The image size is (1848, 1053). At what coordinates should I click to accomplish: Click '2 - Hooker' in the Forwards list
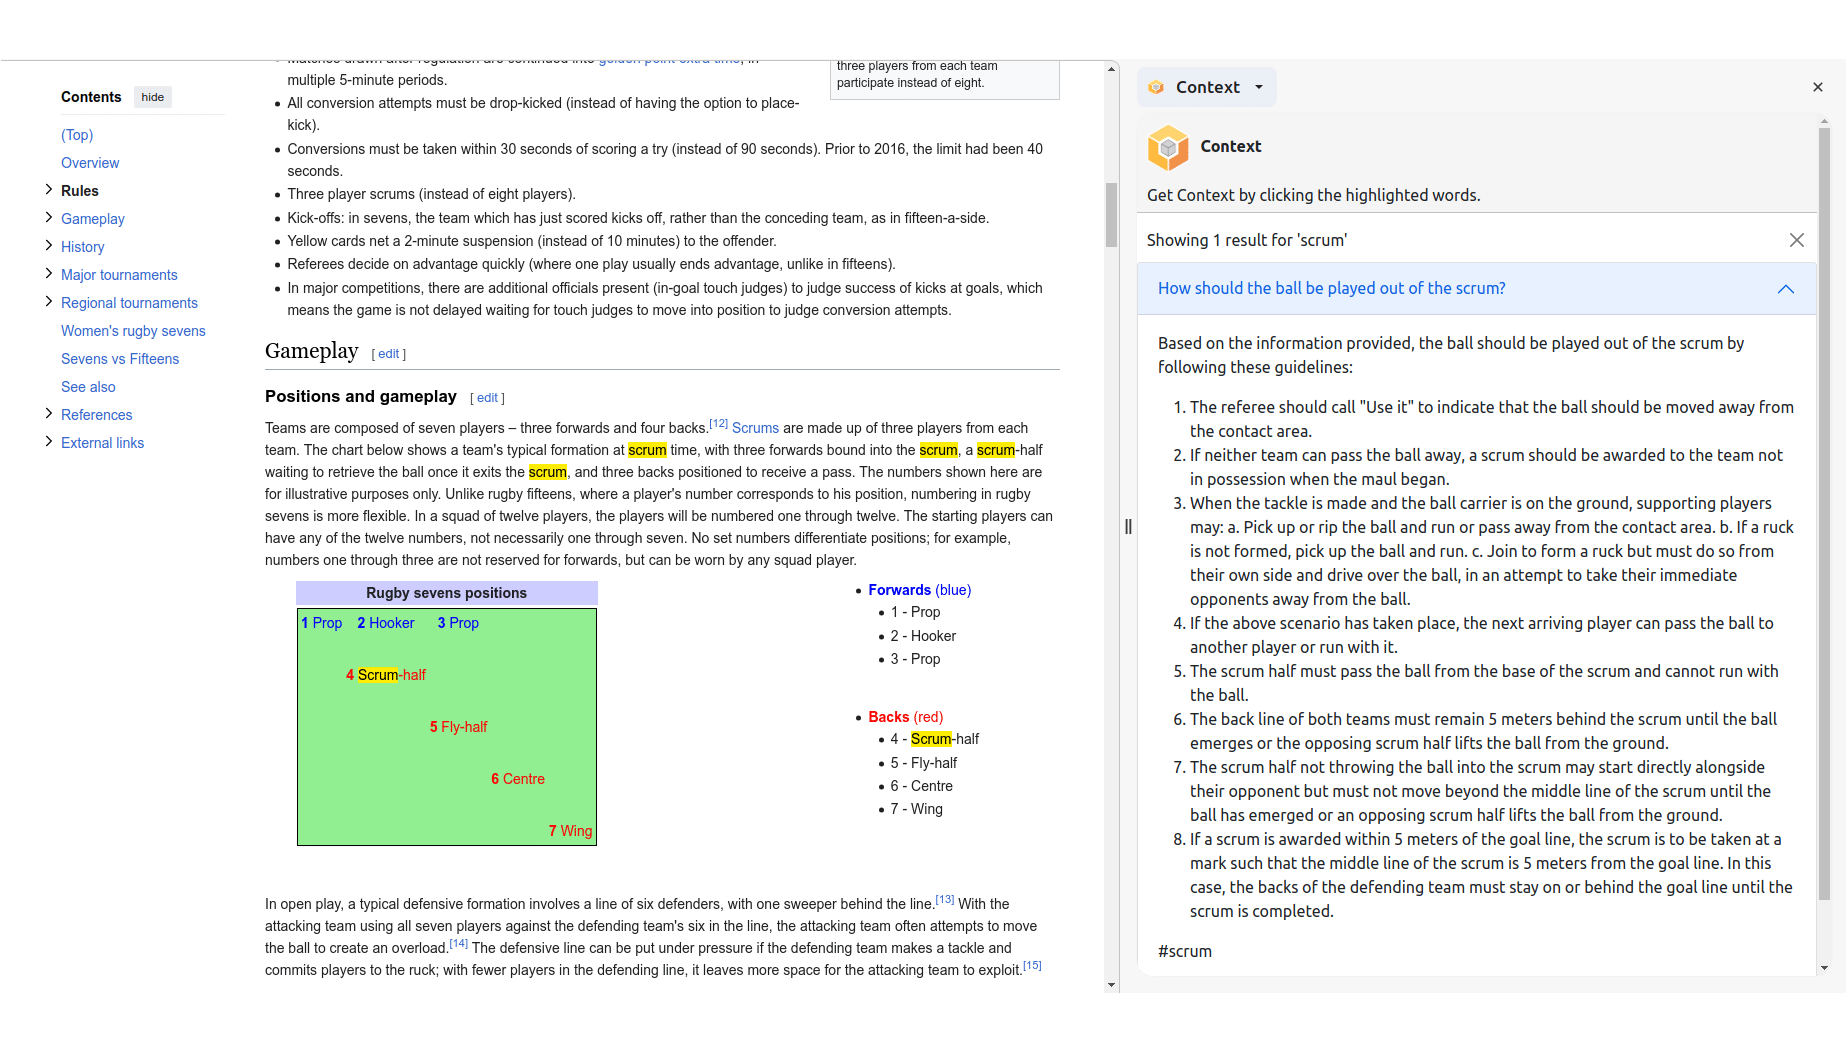(923, 636)
